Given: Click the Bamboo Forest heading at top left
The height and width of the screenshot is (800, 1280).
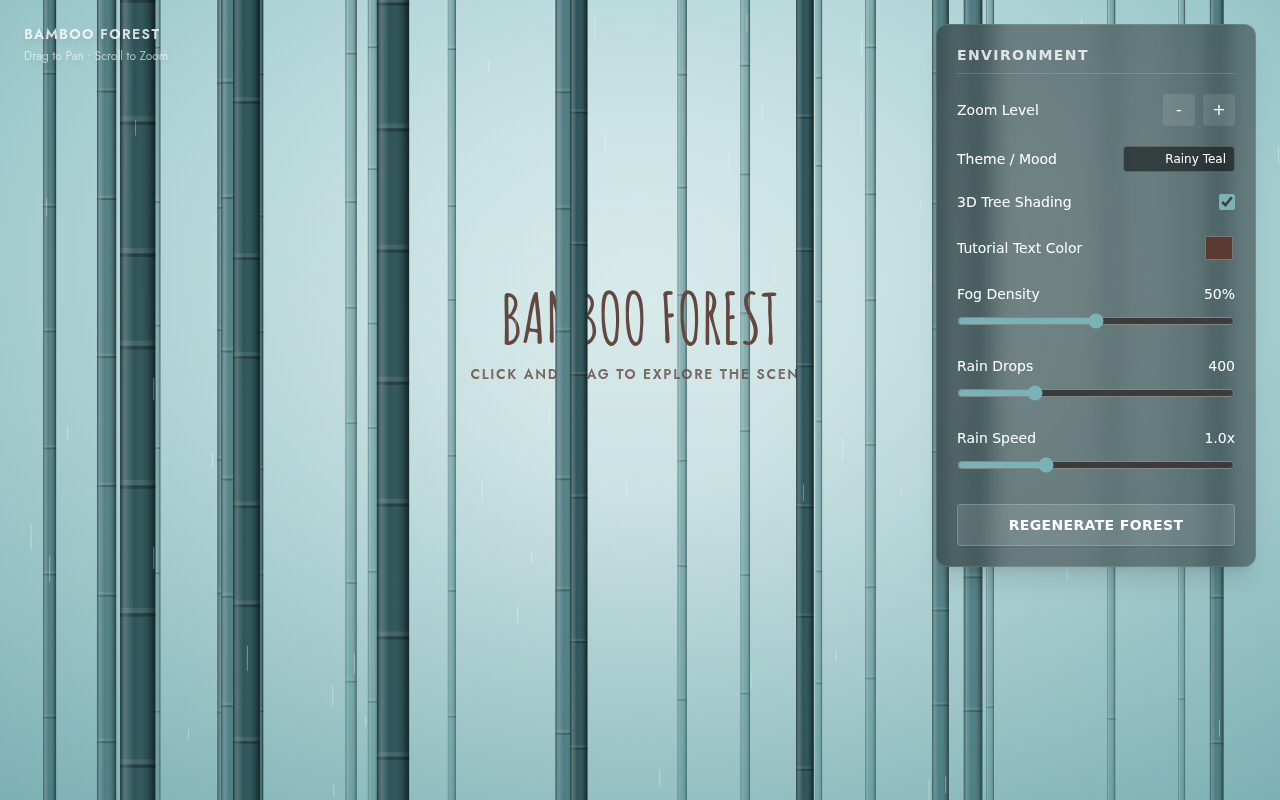Looking at the screenshot, I should (92, 34).
